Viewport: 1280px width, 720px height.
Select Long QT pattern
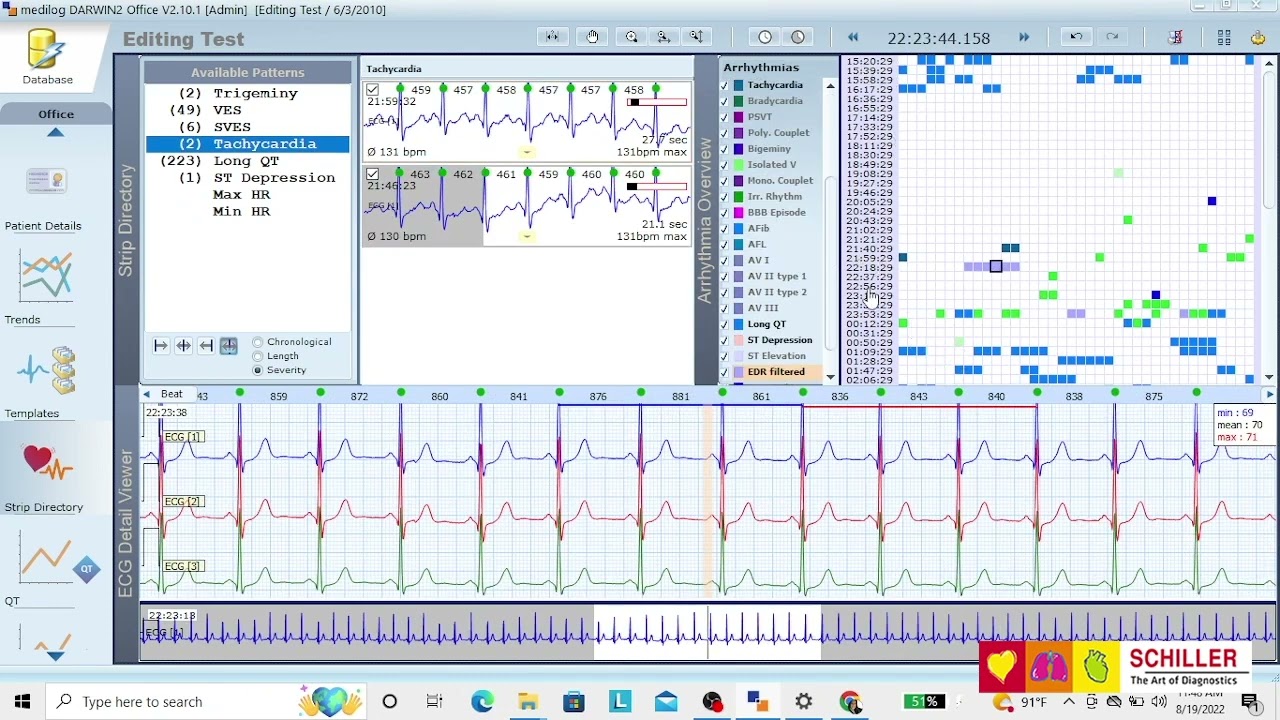[248, 161]
